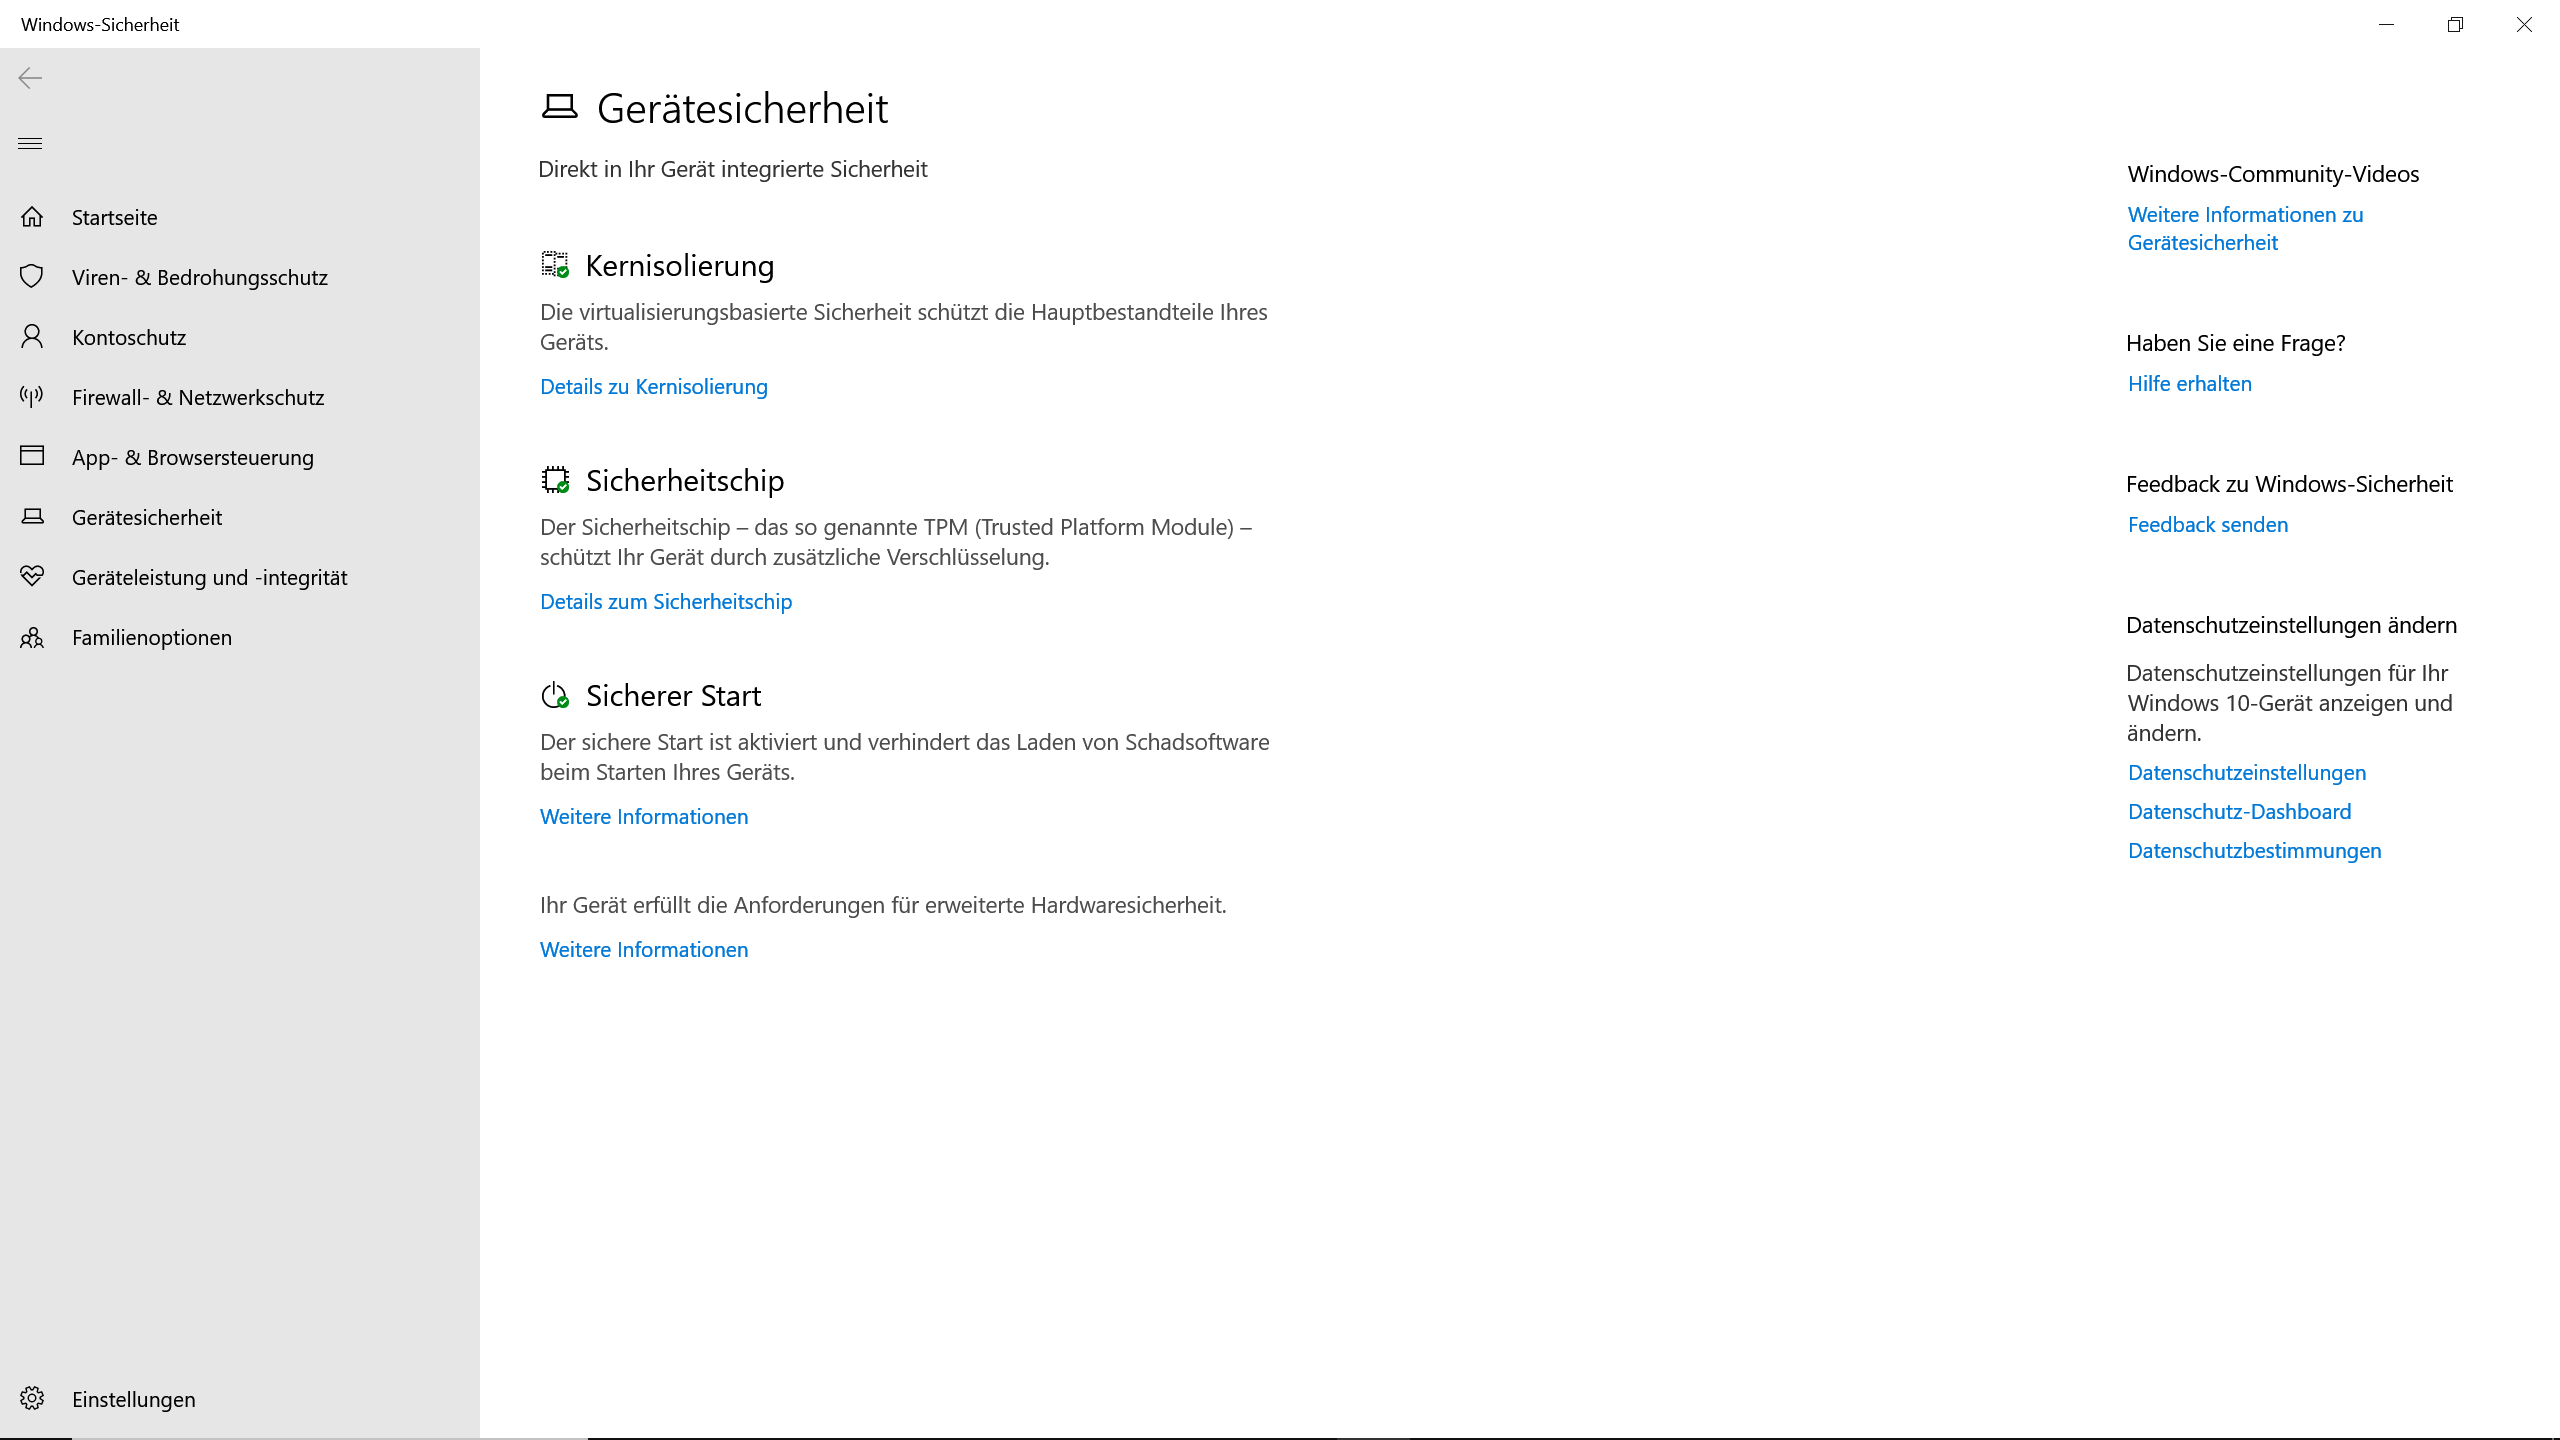This screenshot has height=1440, width=2560.
Task: Click the back arrow icon
Action: (30, 78)
